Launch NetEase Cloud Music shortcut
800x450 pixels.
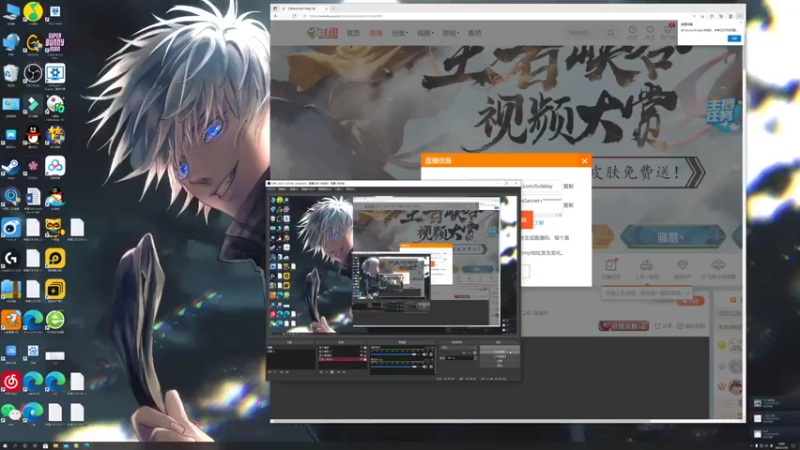(x=11, y=382)
